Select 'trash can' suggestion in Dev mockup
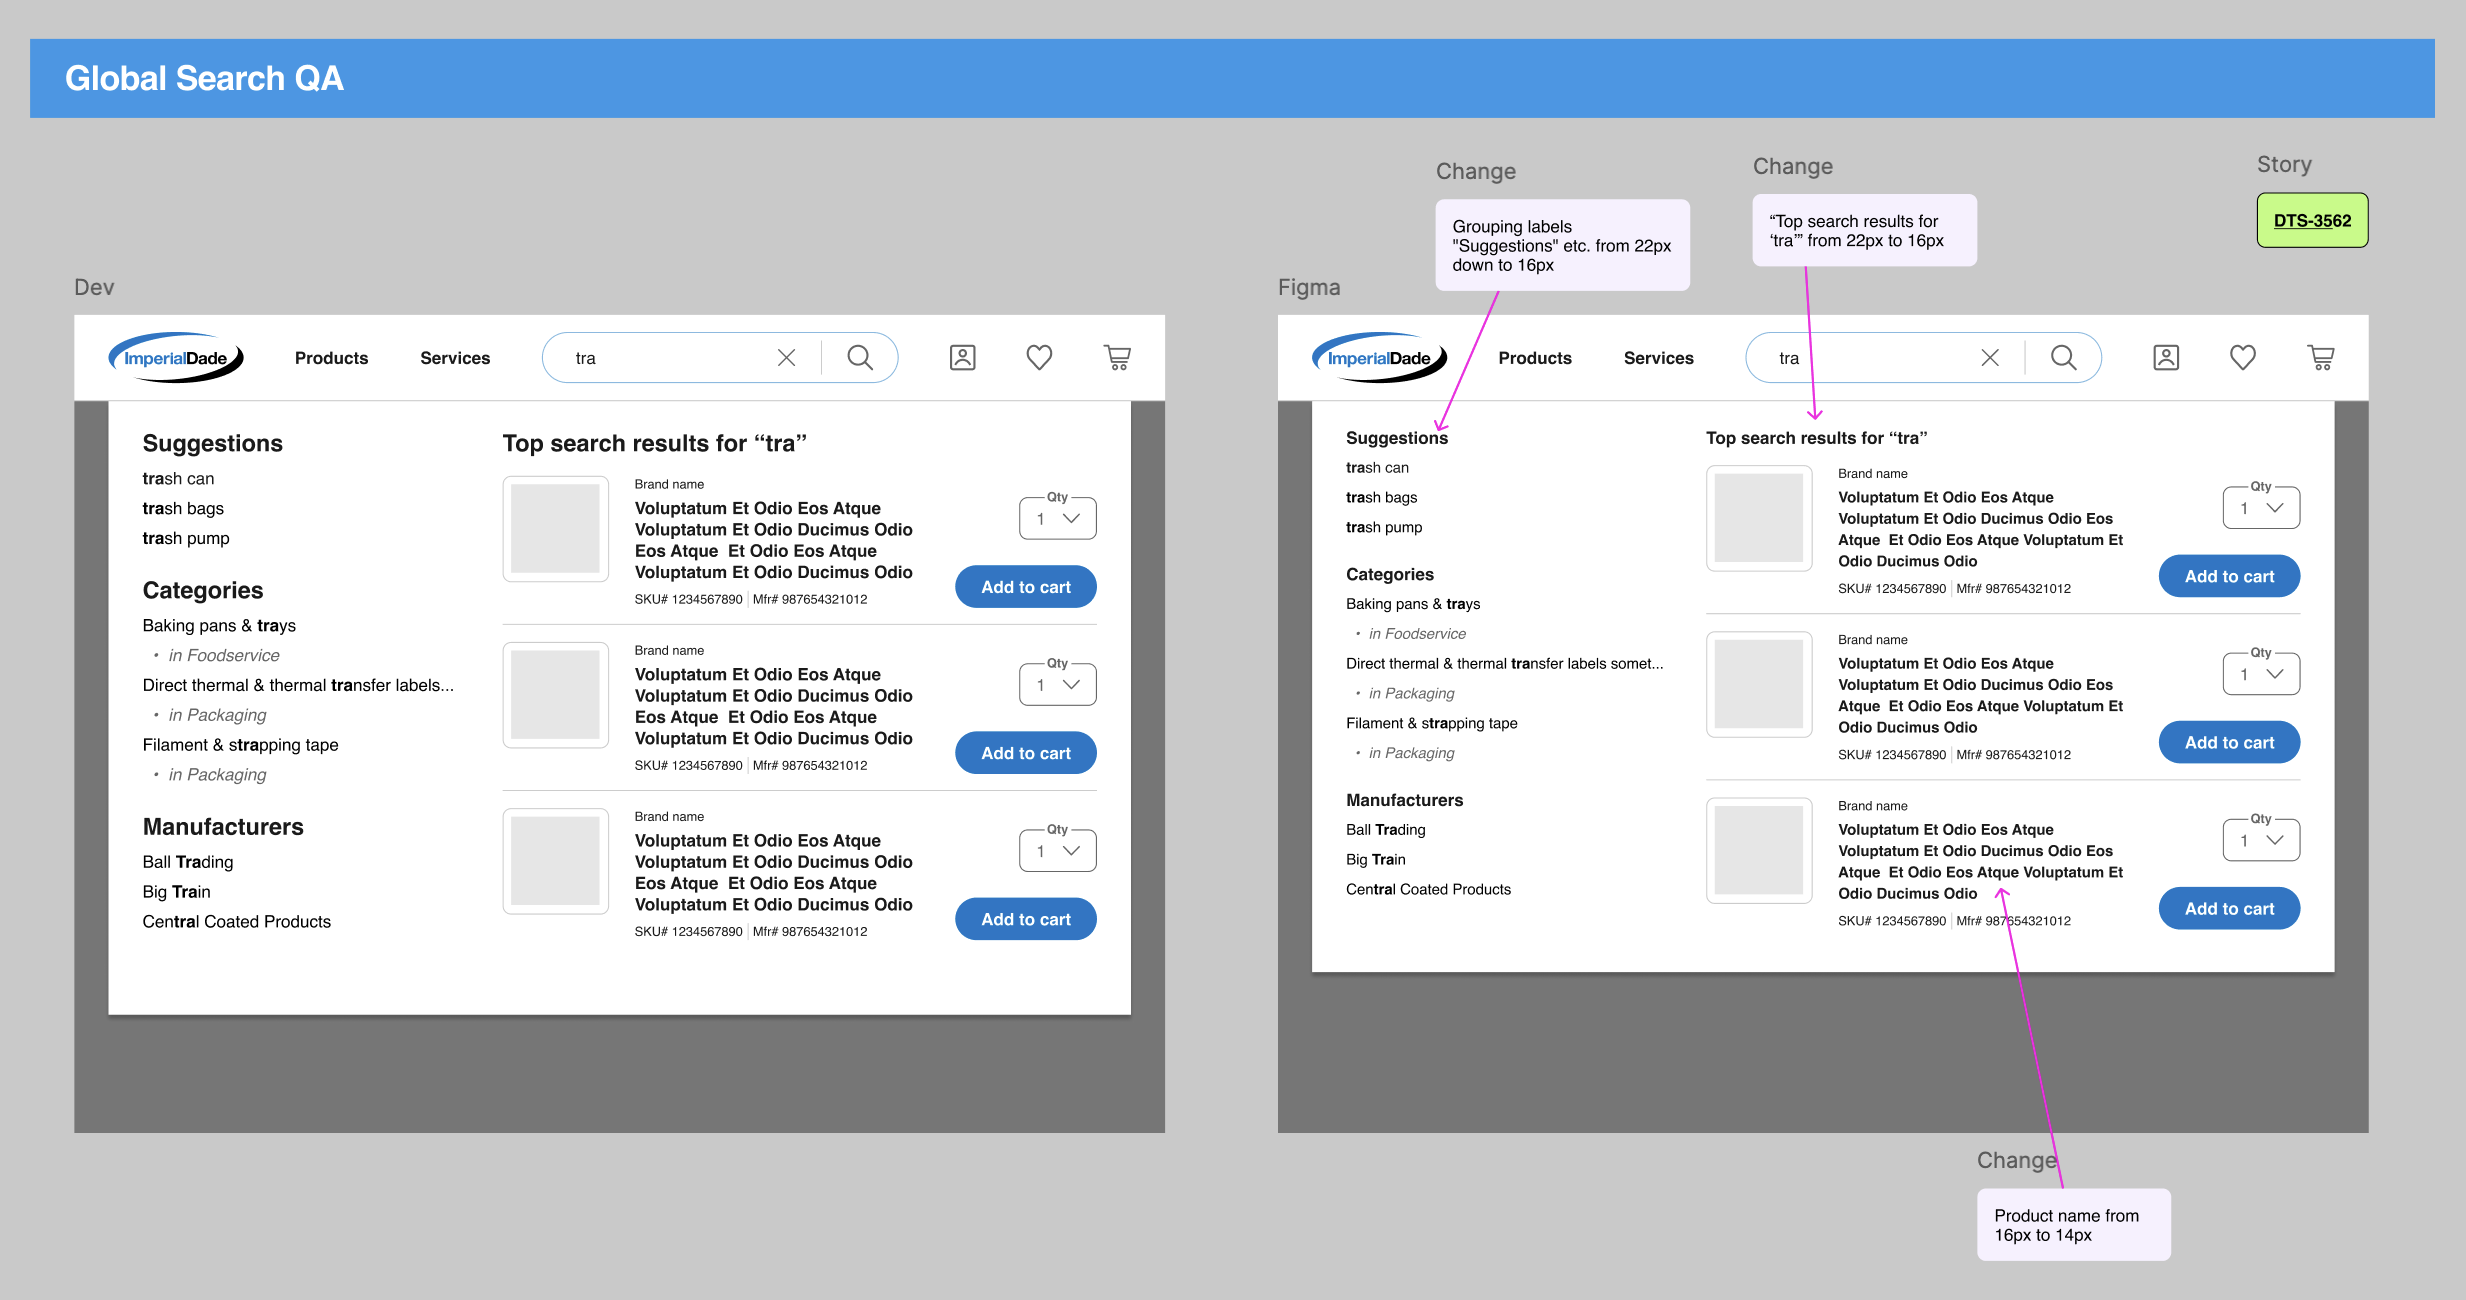 click(x=178, y=478)
